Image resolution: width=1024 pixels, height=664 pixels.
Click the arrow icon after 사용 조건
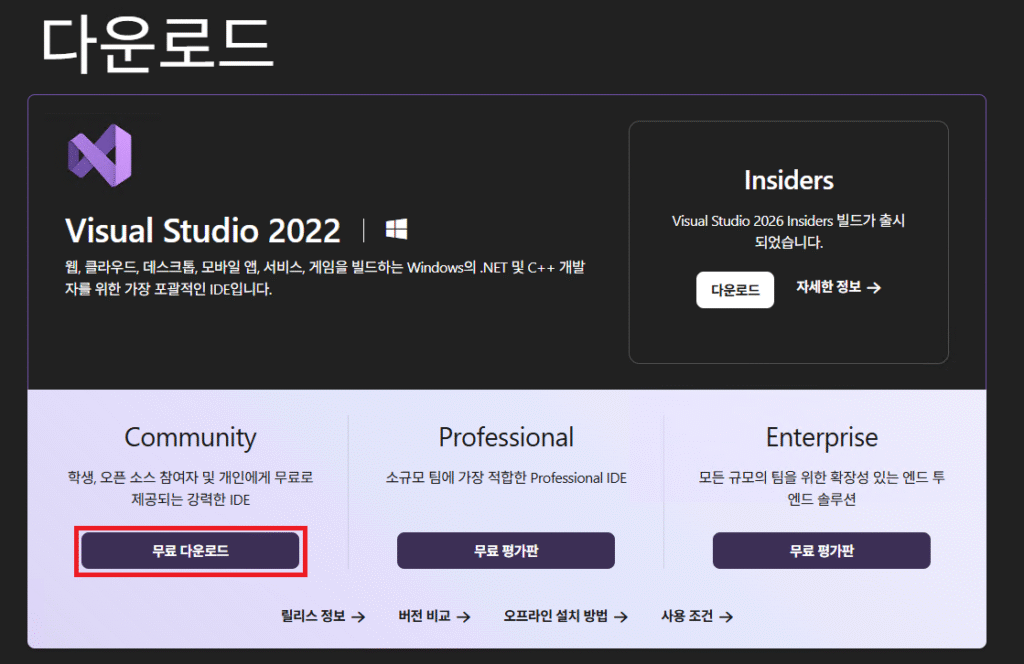(x=726, y=617)
